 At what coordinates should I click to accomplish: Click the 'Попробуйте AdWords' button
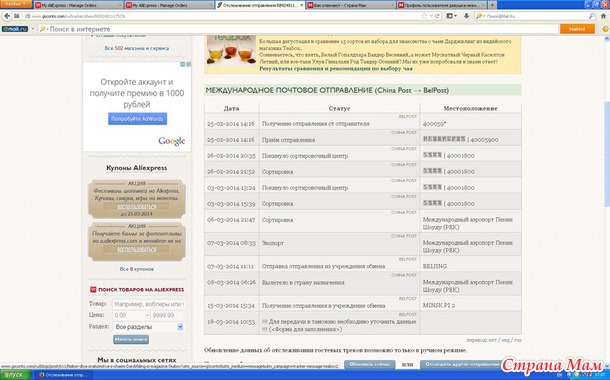tap(137, 119)
